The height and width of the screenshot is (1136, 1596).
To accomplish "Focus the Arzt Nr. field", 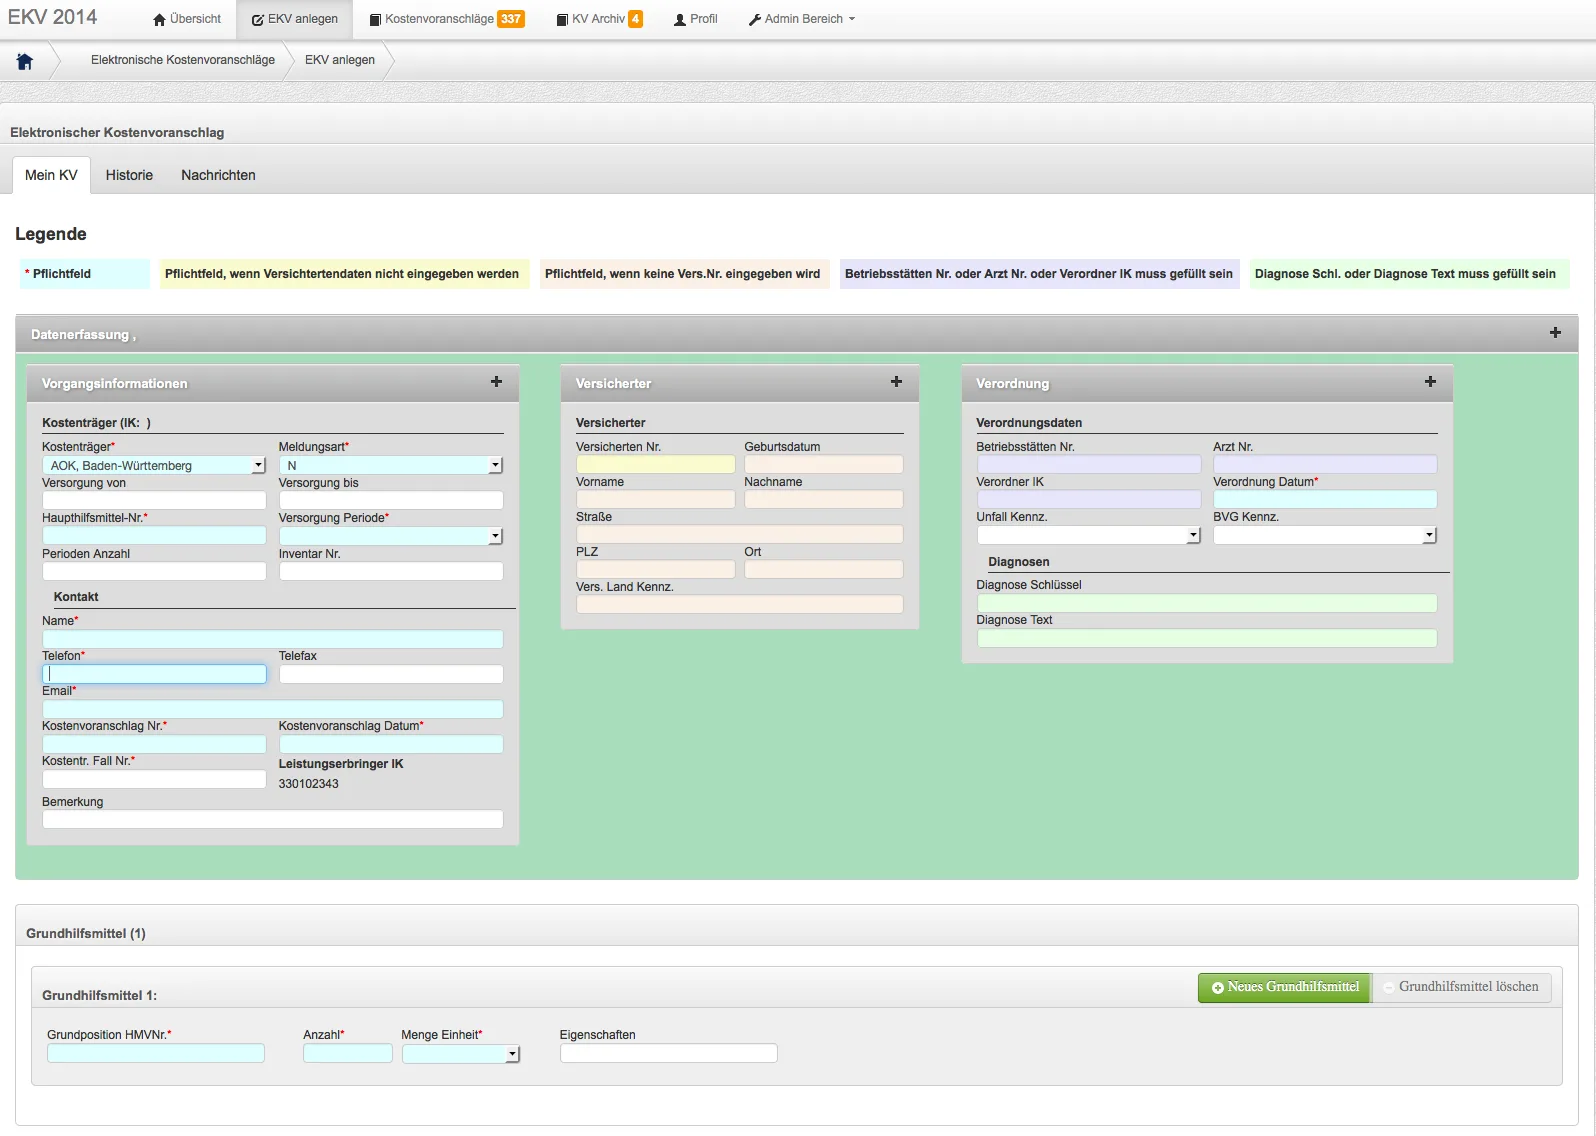I will [1325, 464].
